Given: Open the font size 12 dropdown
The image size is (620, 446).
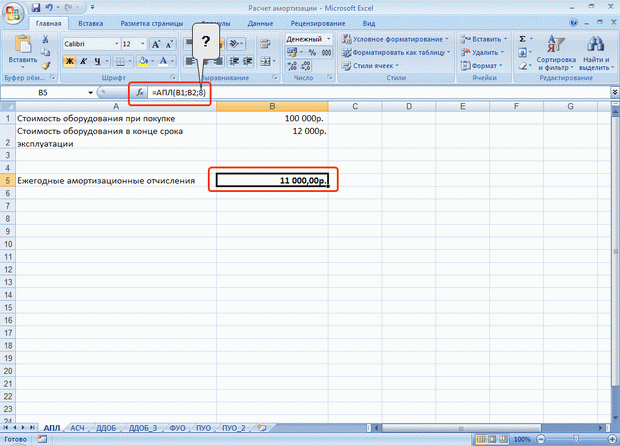Looking at the screenshot, I should 143,44.
